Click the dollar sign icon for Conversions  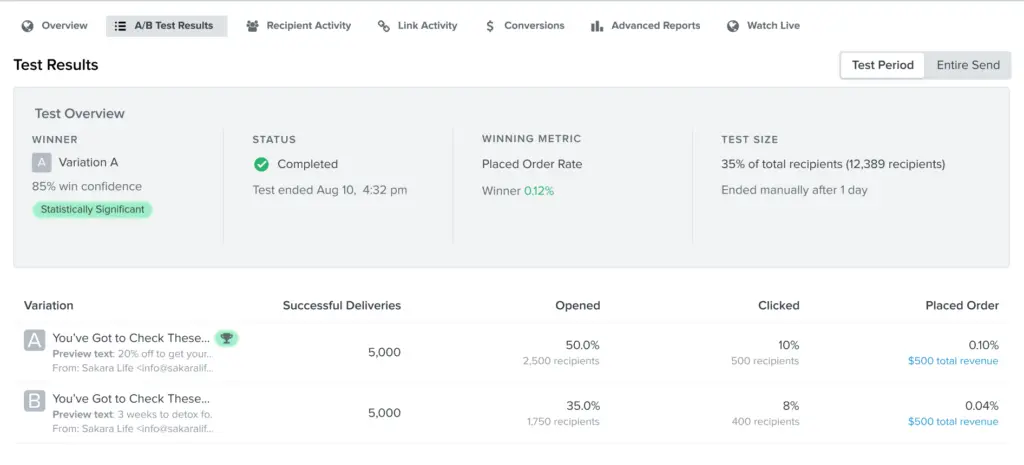pos(489,26)
